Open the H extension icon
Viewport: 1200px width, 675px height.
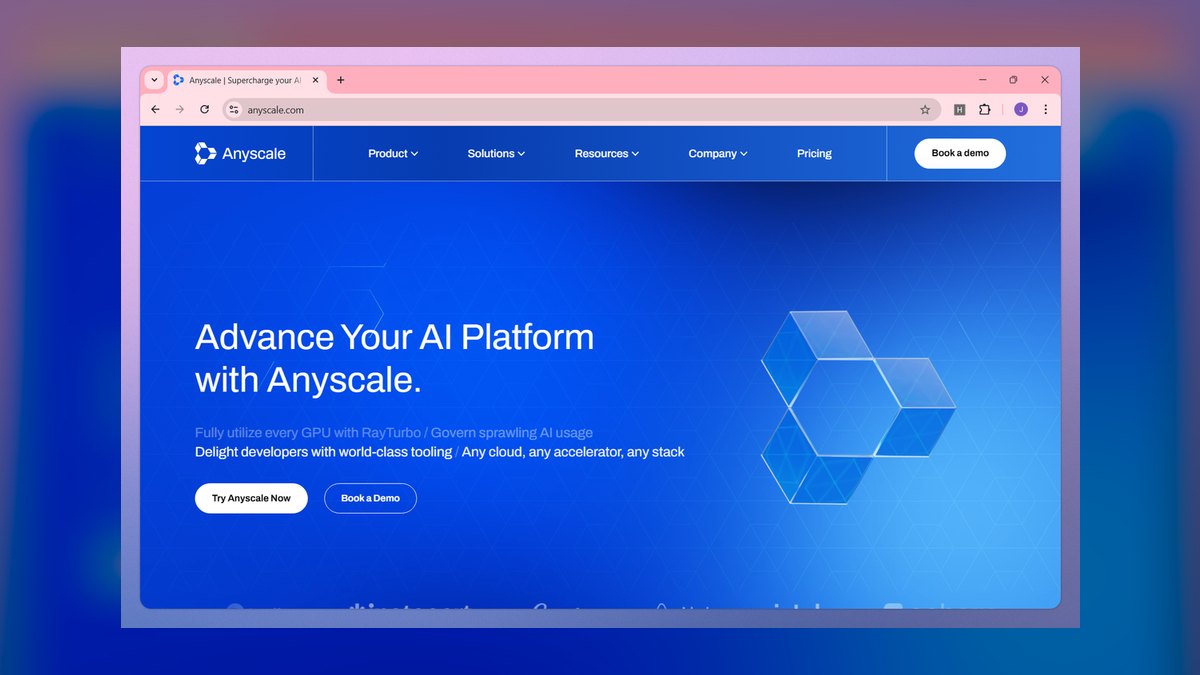coord(959,110)
